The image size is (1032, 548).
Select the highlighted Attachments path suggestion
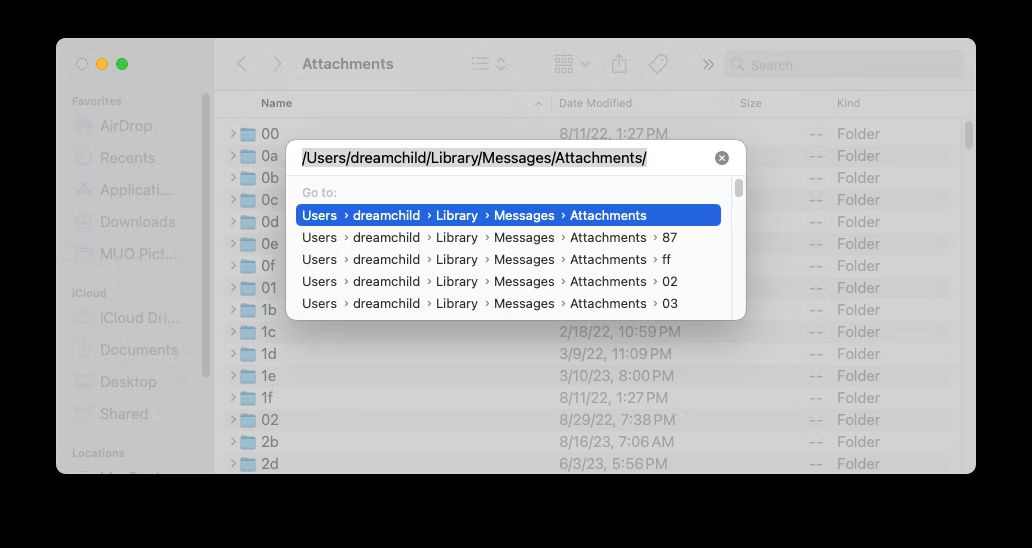click(508, 215)
